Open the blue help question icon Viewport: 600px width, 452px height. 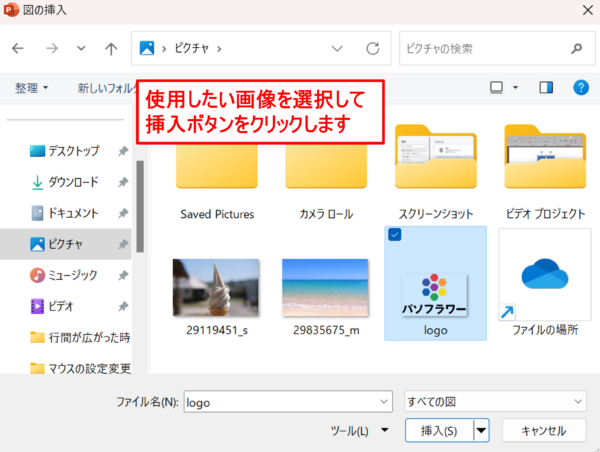[580, 88]
